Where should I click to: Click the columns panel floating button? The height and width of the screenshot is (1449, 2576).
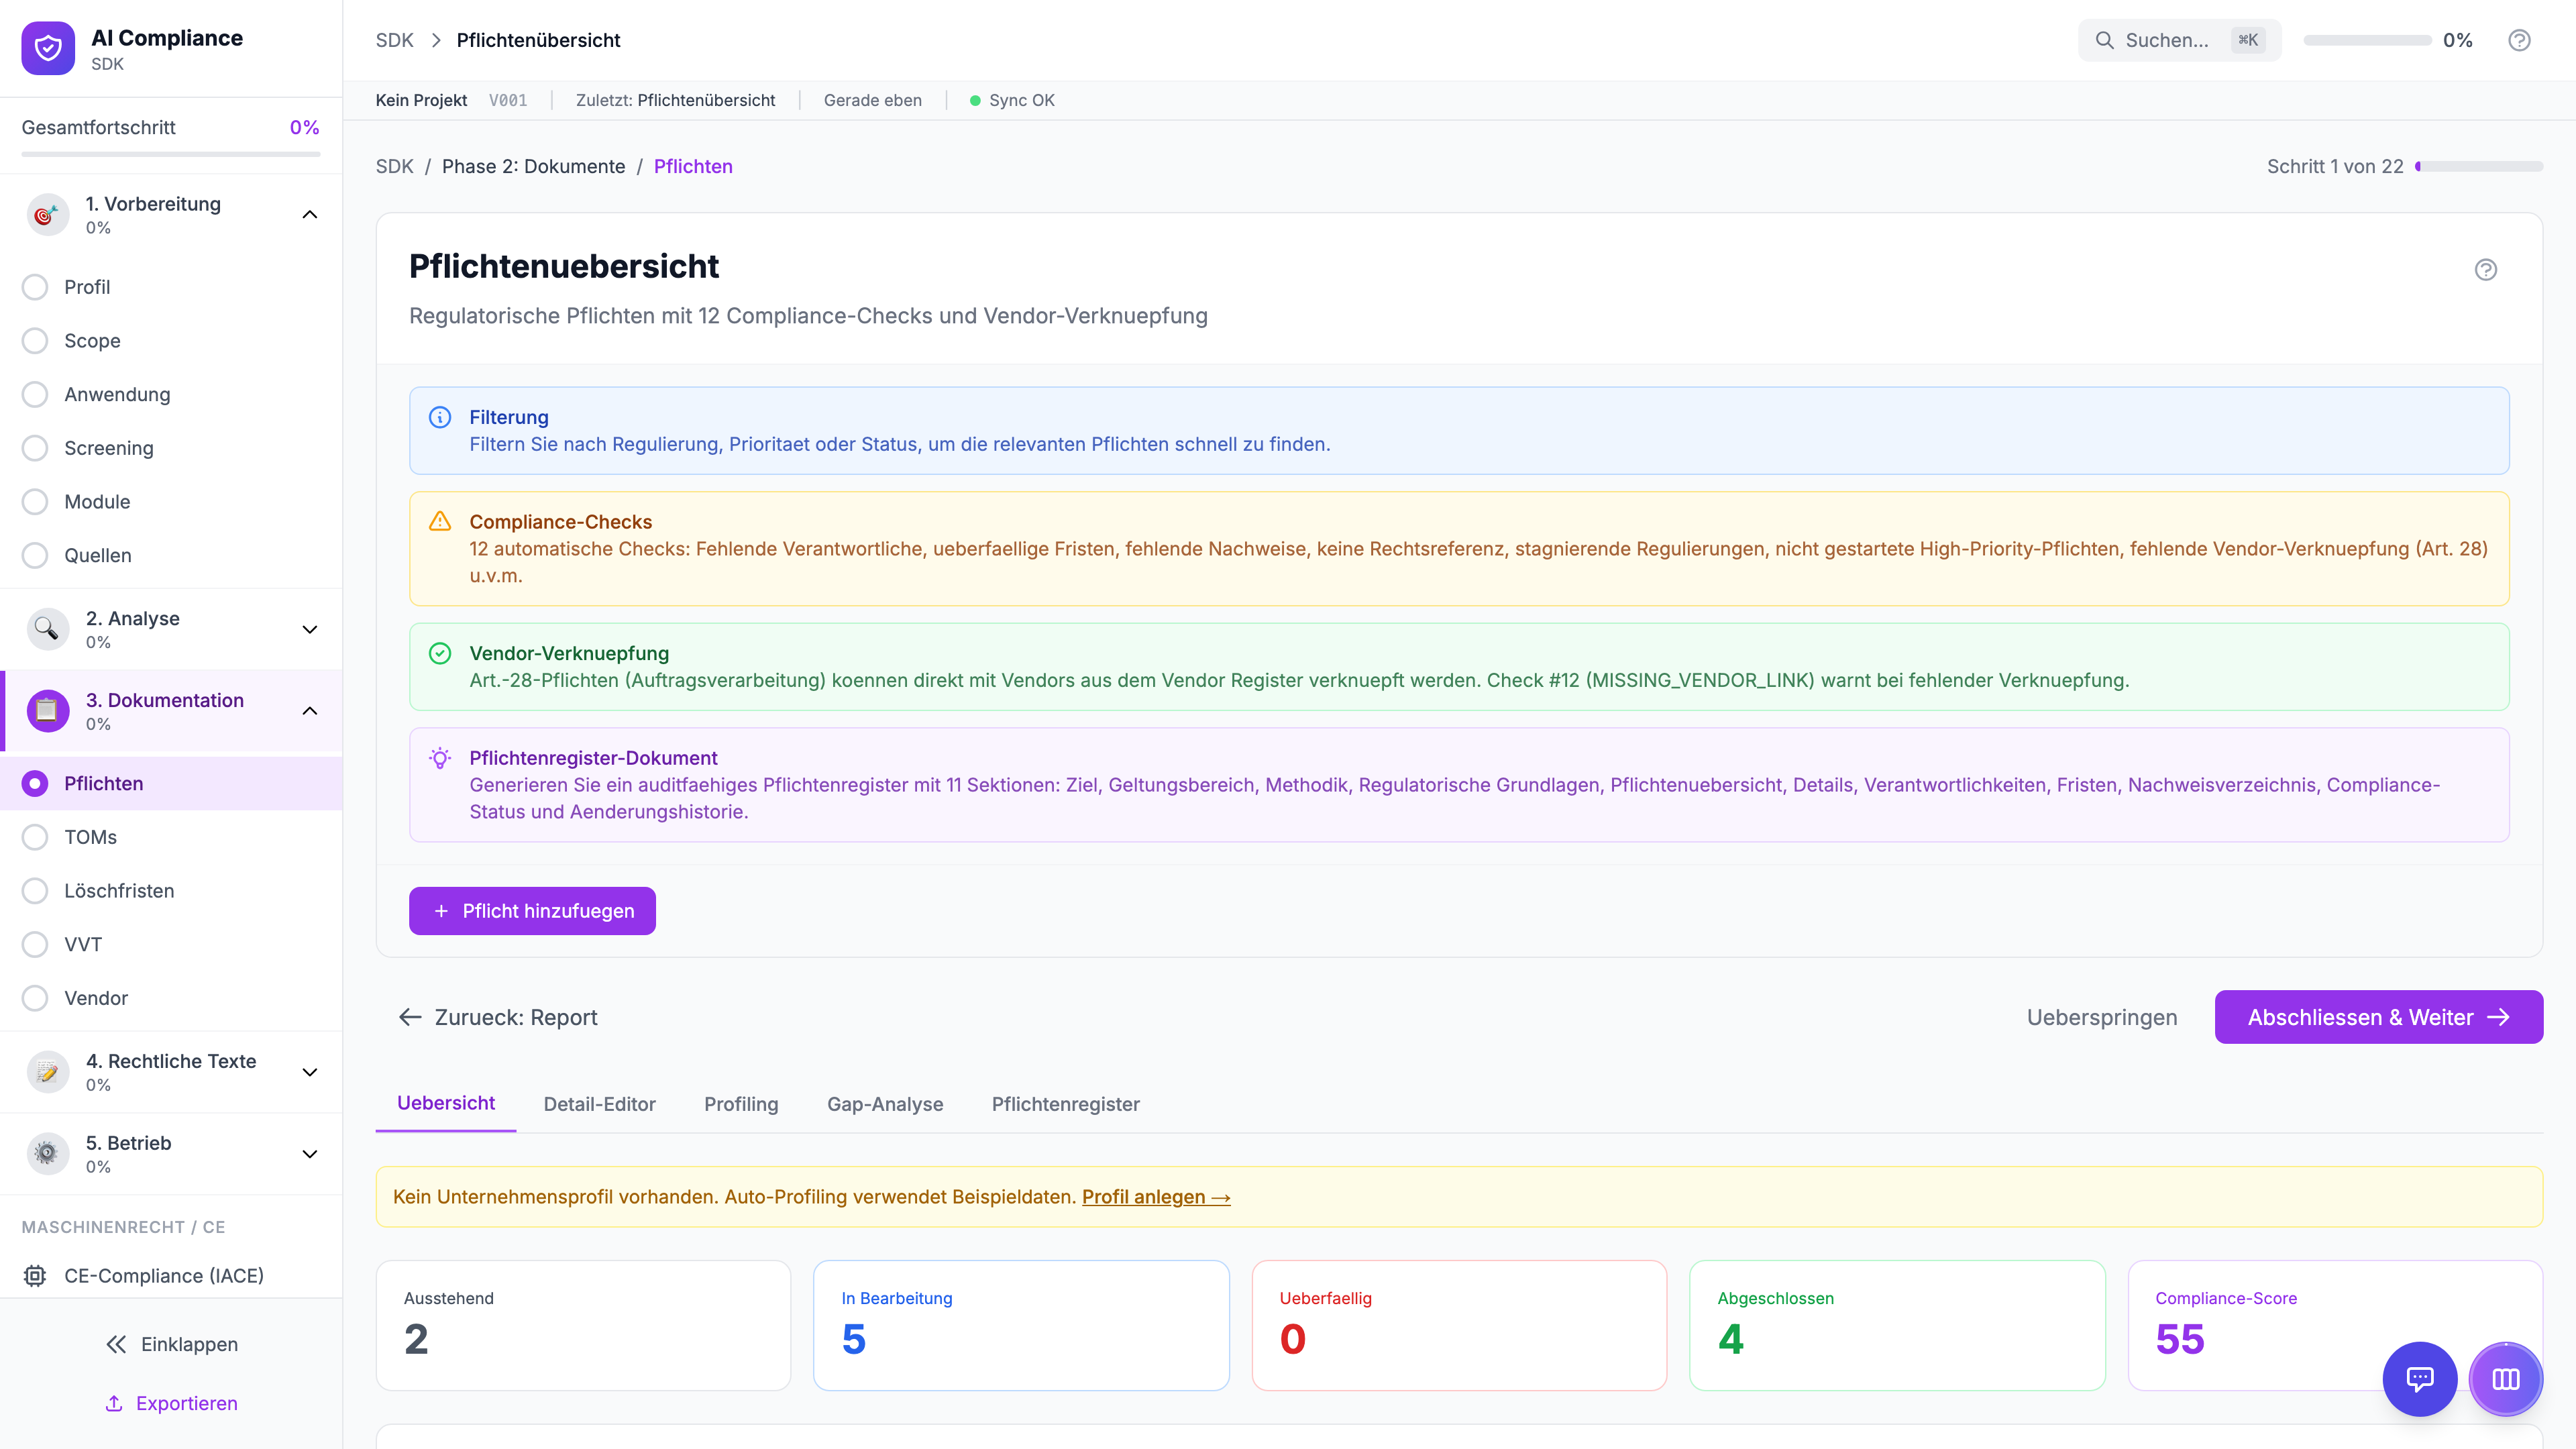2505,1379
